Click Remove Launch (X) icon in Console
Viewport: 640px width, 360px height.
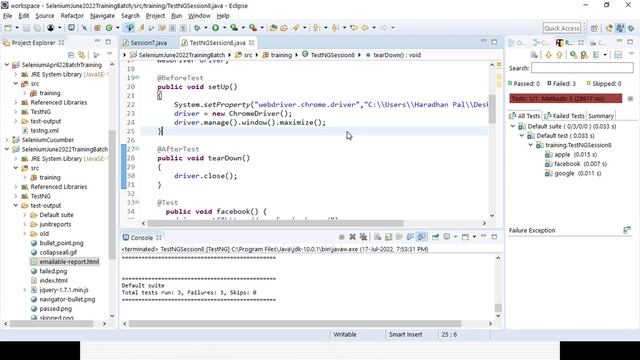[353, 237]
